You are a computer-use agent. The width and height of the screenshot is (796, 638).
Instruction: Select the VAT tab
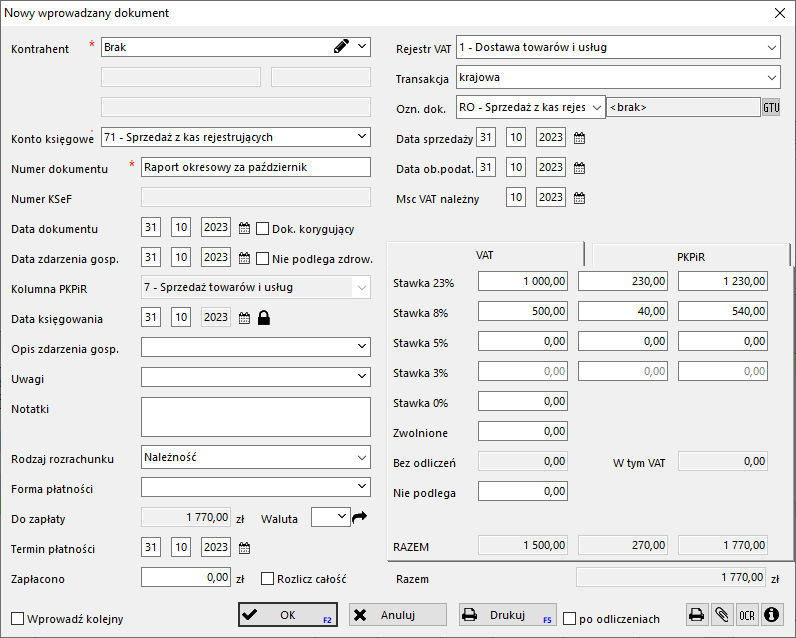pos(484,255)
